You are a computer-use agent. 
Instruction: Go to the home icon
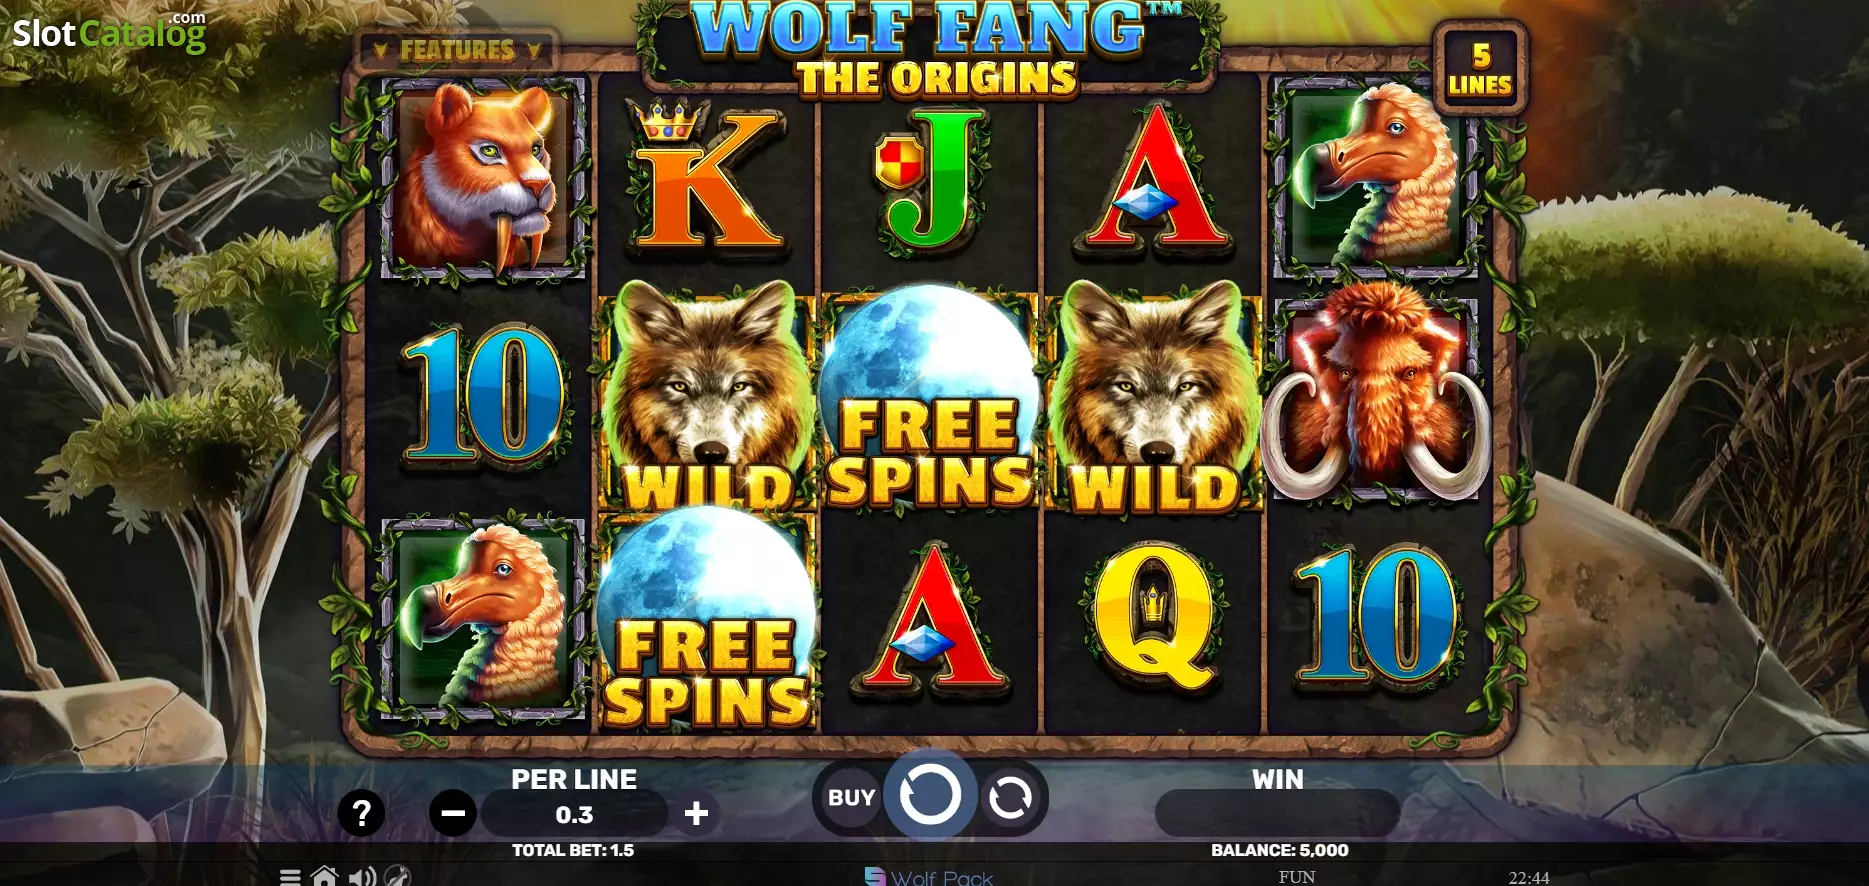click(324, 876)
